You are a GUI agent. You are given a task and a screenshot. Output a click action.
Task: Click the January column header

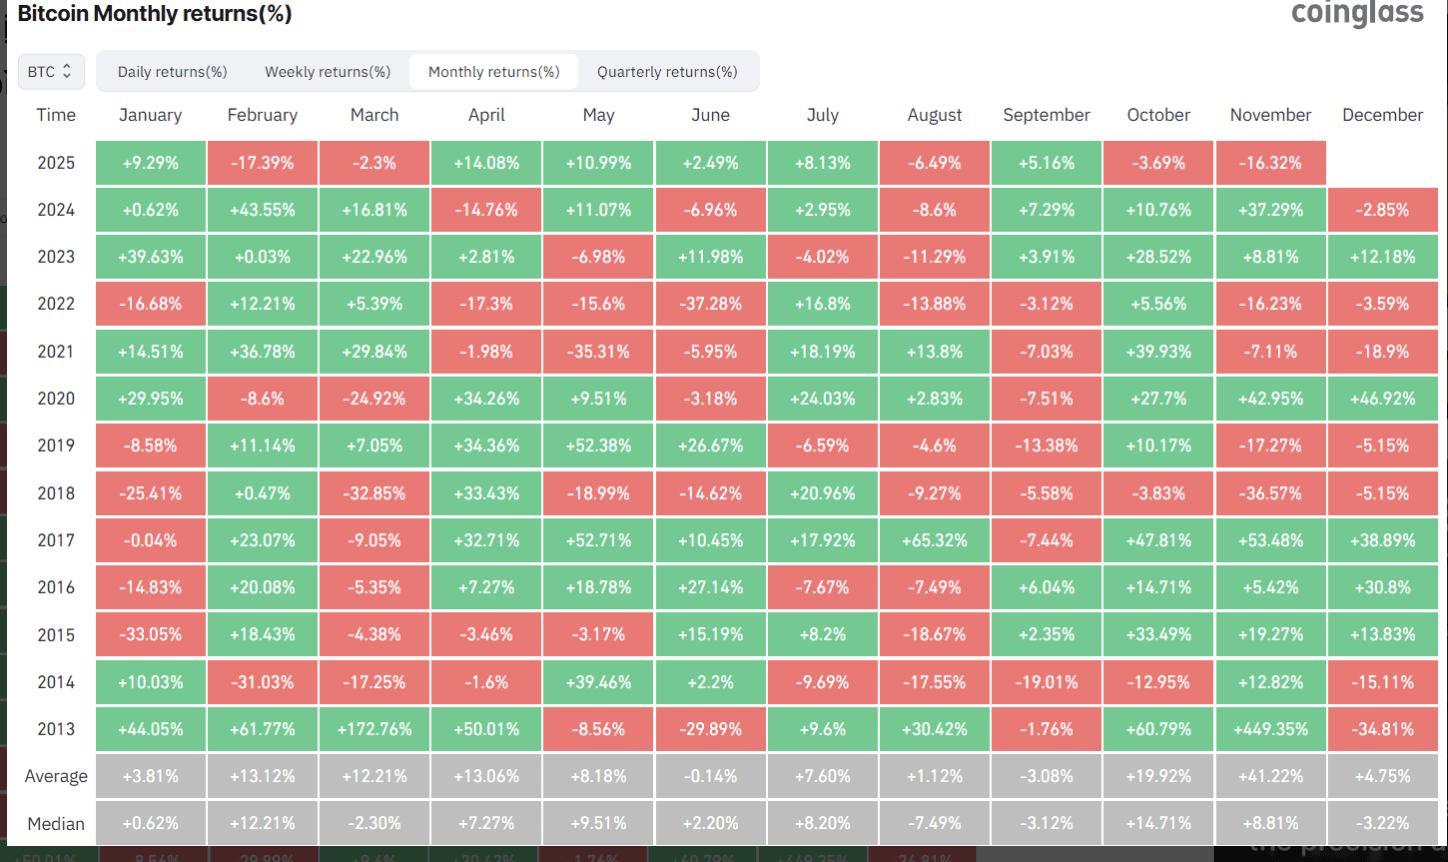pyautogui.click(x=150, y=115)
